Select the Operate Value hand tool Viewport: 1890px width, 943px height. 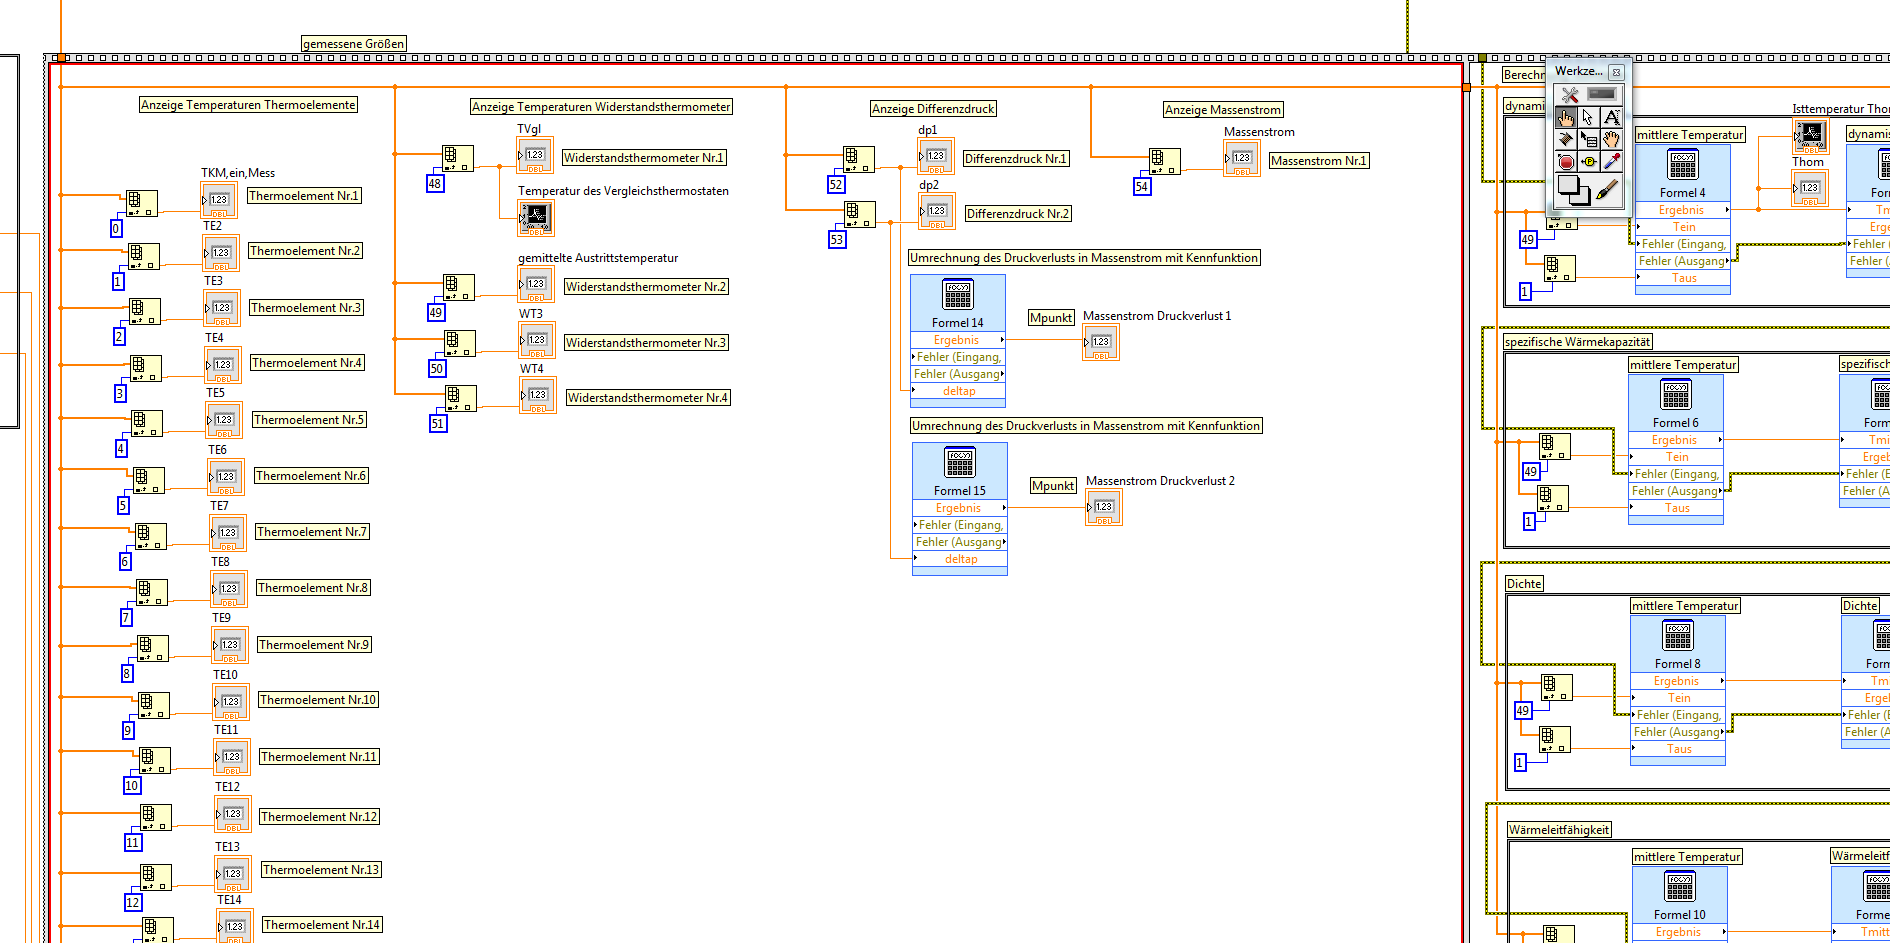pyautogui.click(x=1566, y=118)
